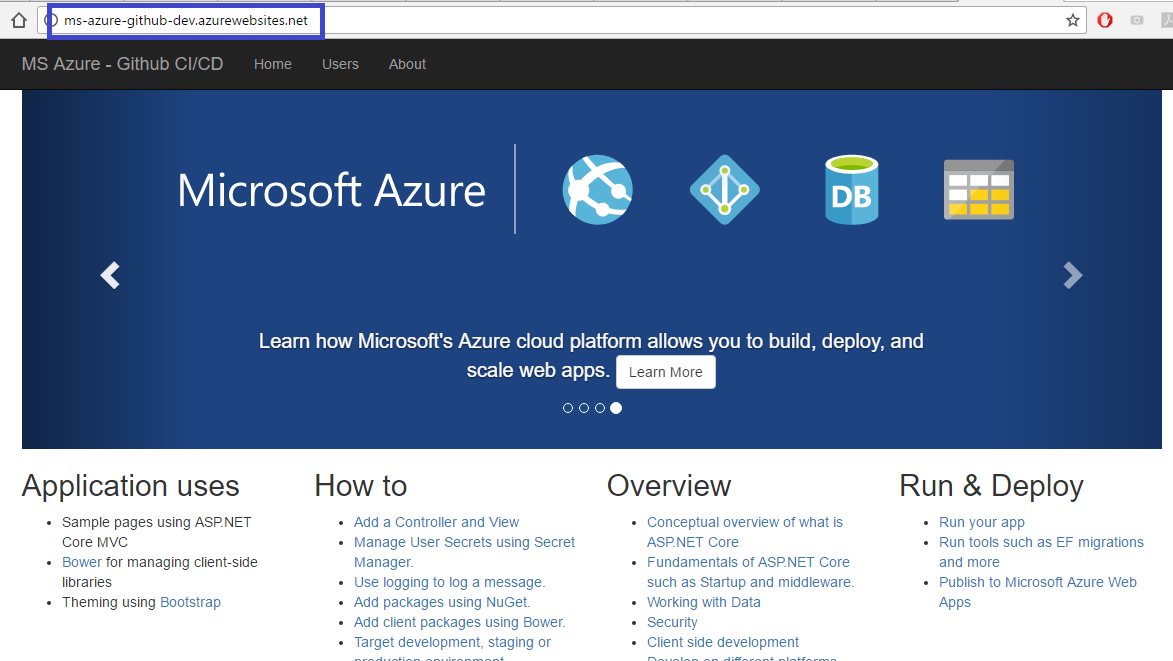The height and width of the screenshot is (661, 1173).
Task: Click the browser home icon
Action: point(18,20)
